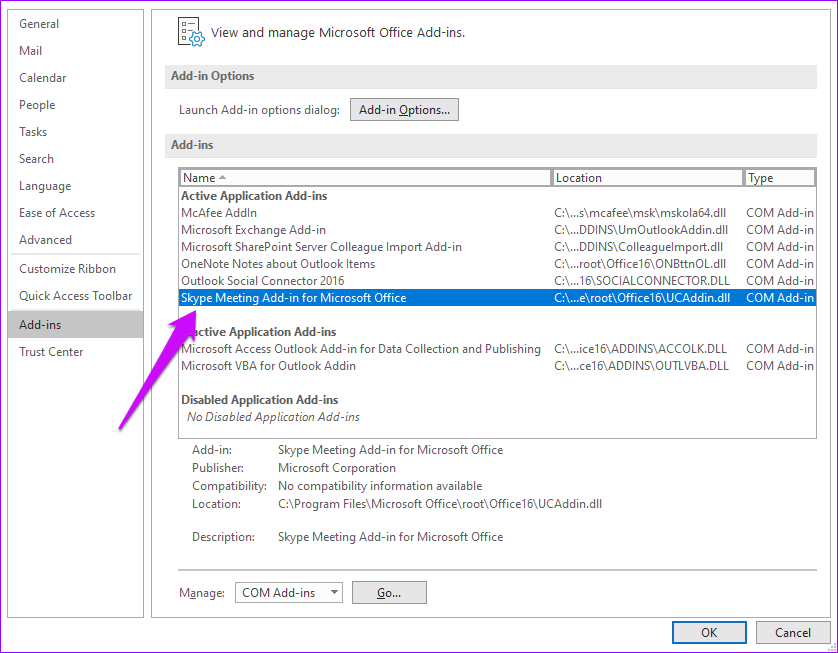
Task: Click the Add-in Options button
Action: 404,110
